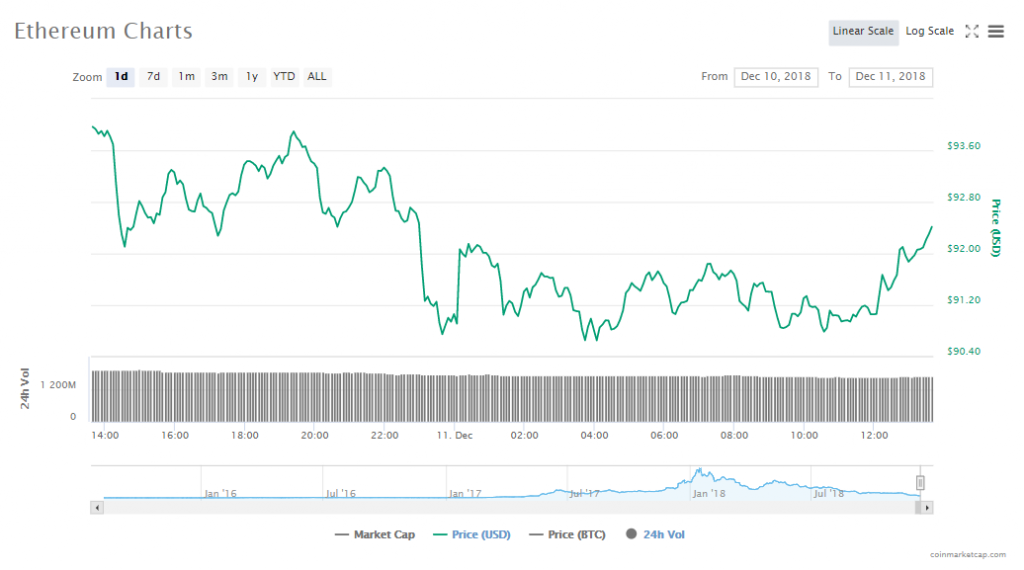Edit the To date field
Viewport: 1024px width, 570px height.
point(890,77)
